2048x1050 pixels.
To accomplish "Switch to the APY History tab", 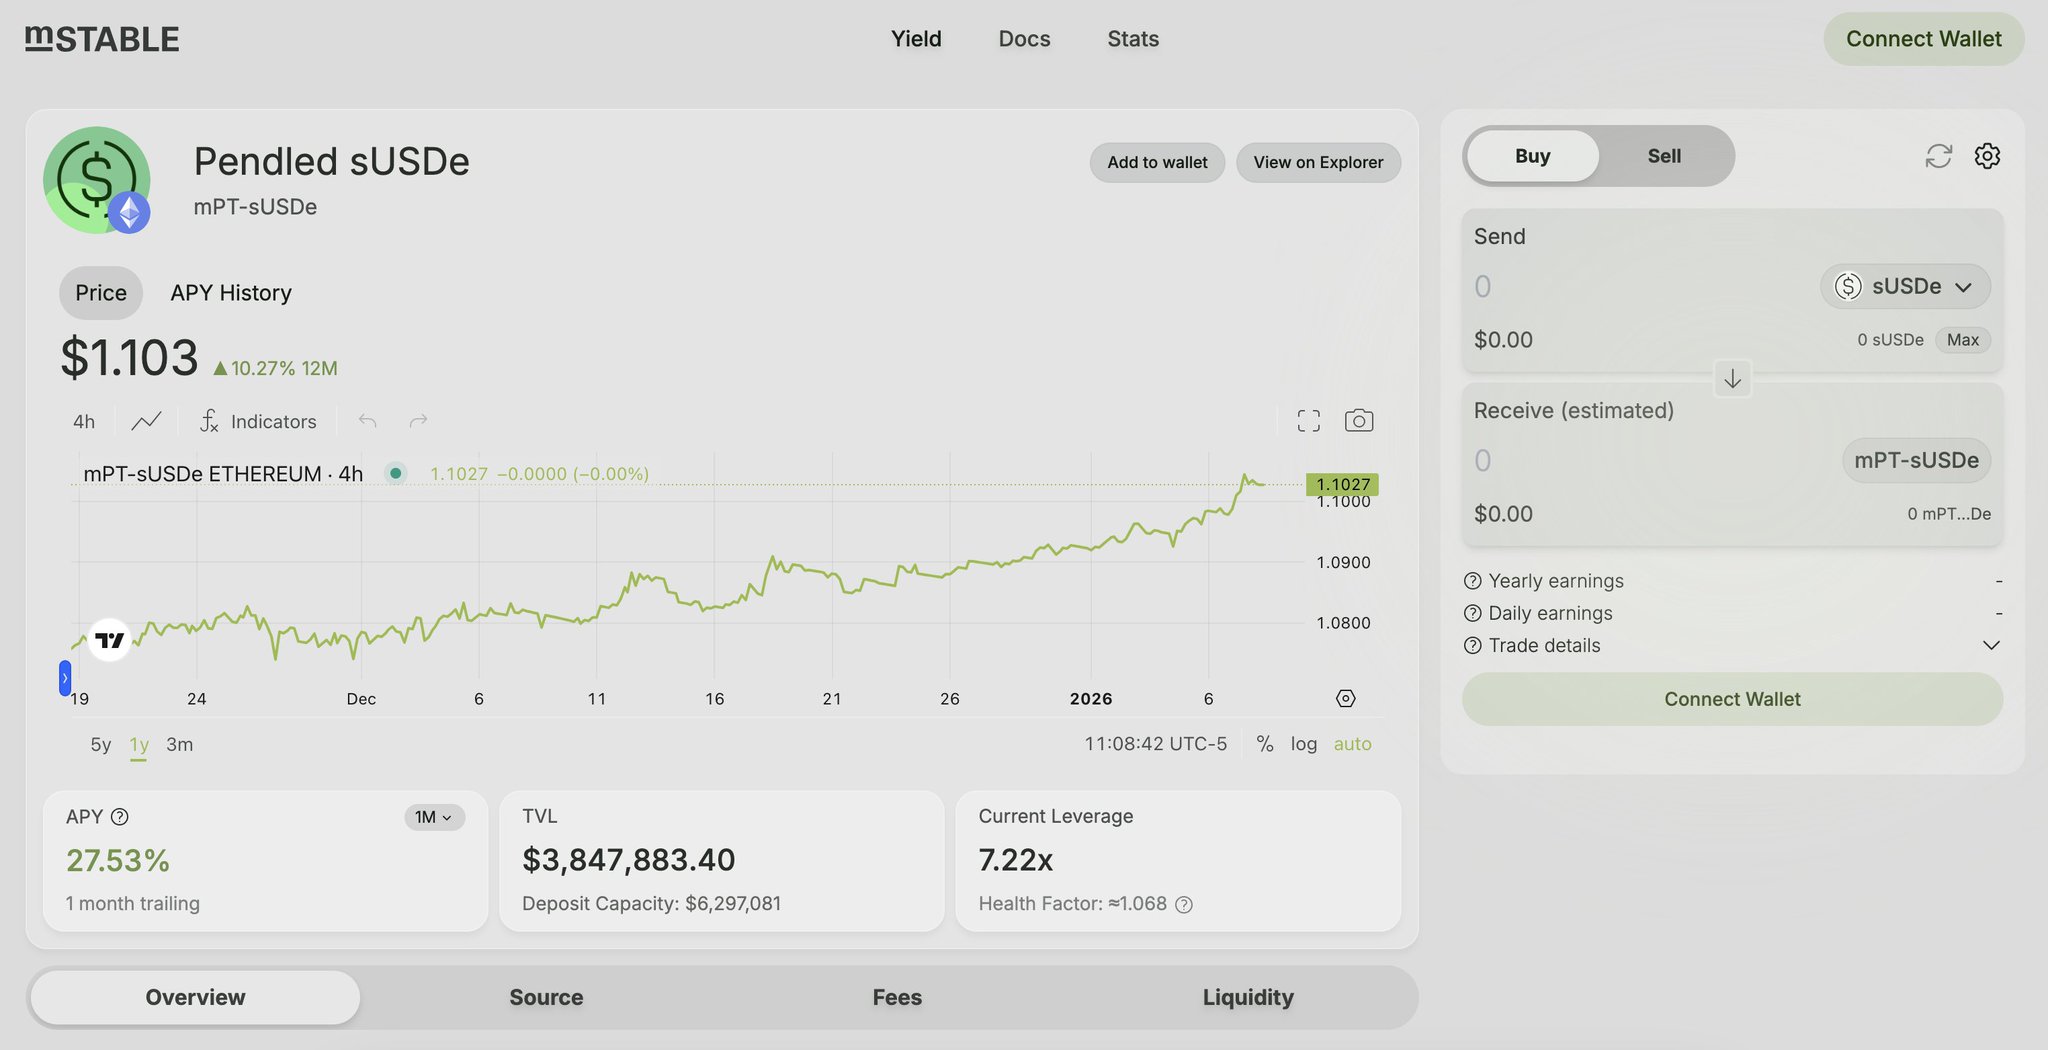I will [x=231, y=293].
